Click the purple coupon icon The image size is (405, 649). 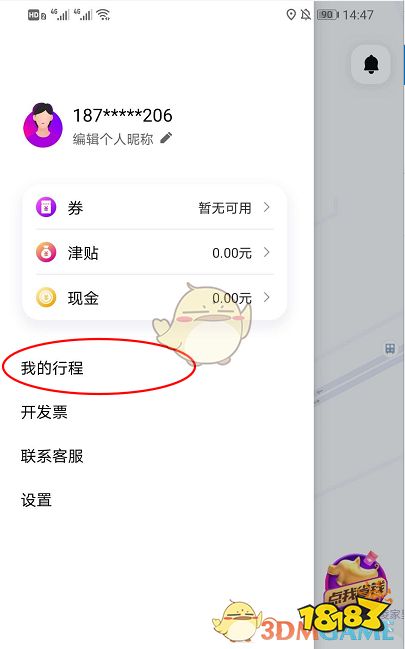pos(46,207)
